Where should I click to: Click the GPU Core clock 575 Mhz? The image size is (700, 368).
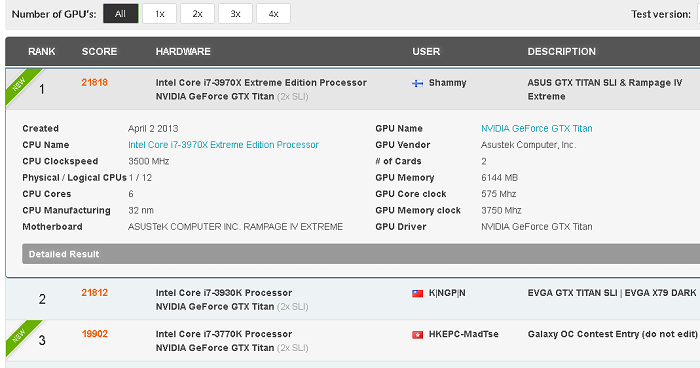pyautogui.click(x=499, y=194)
